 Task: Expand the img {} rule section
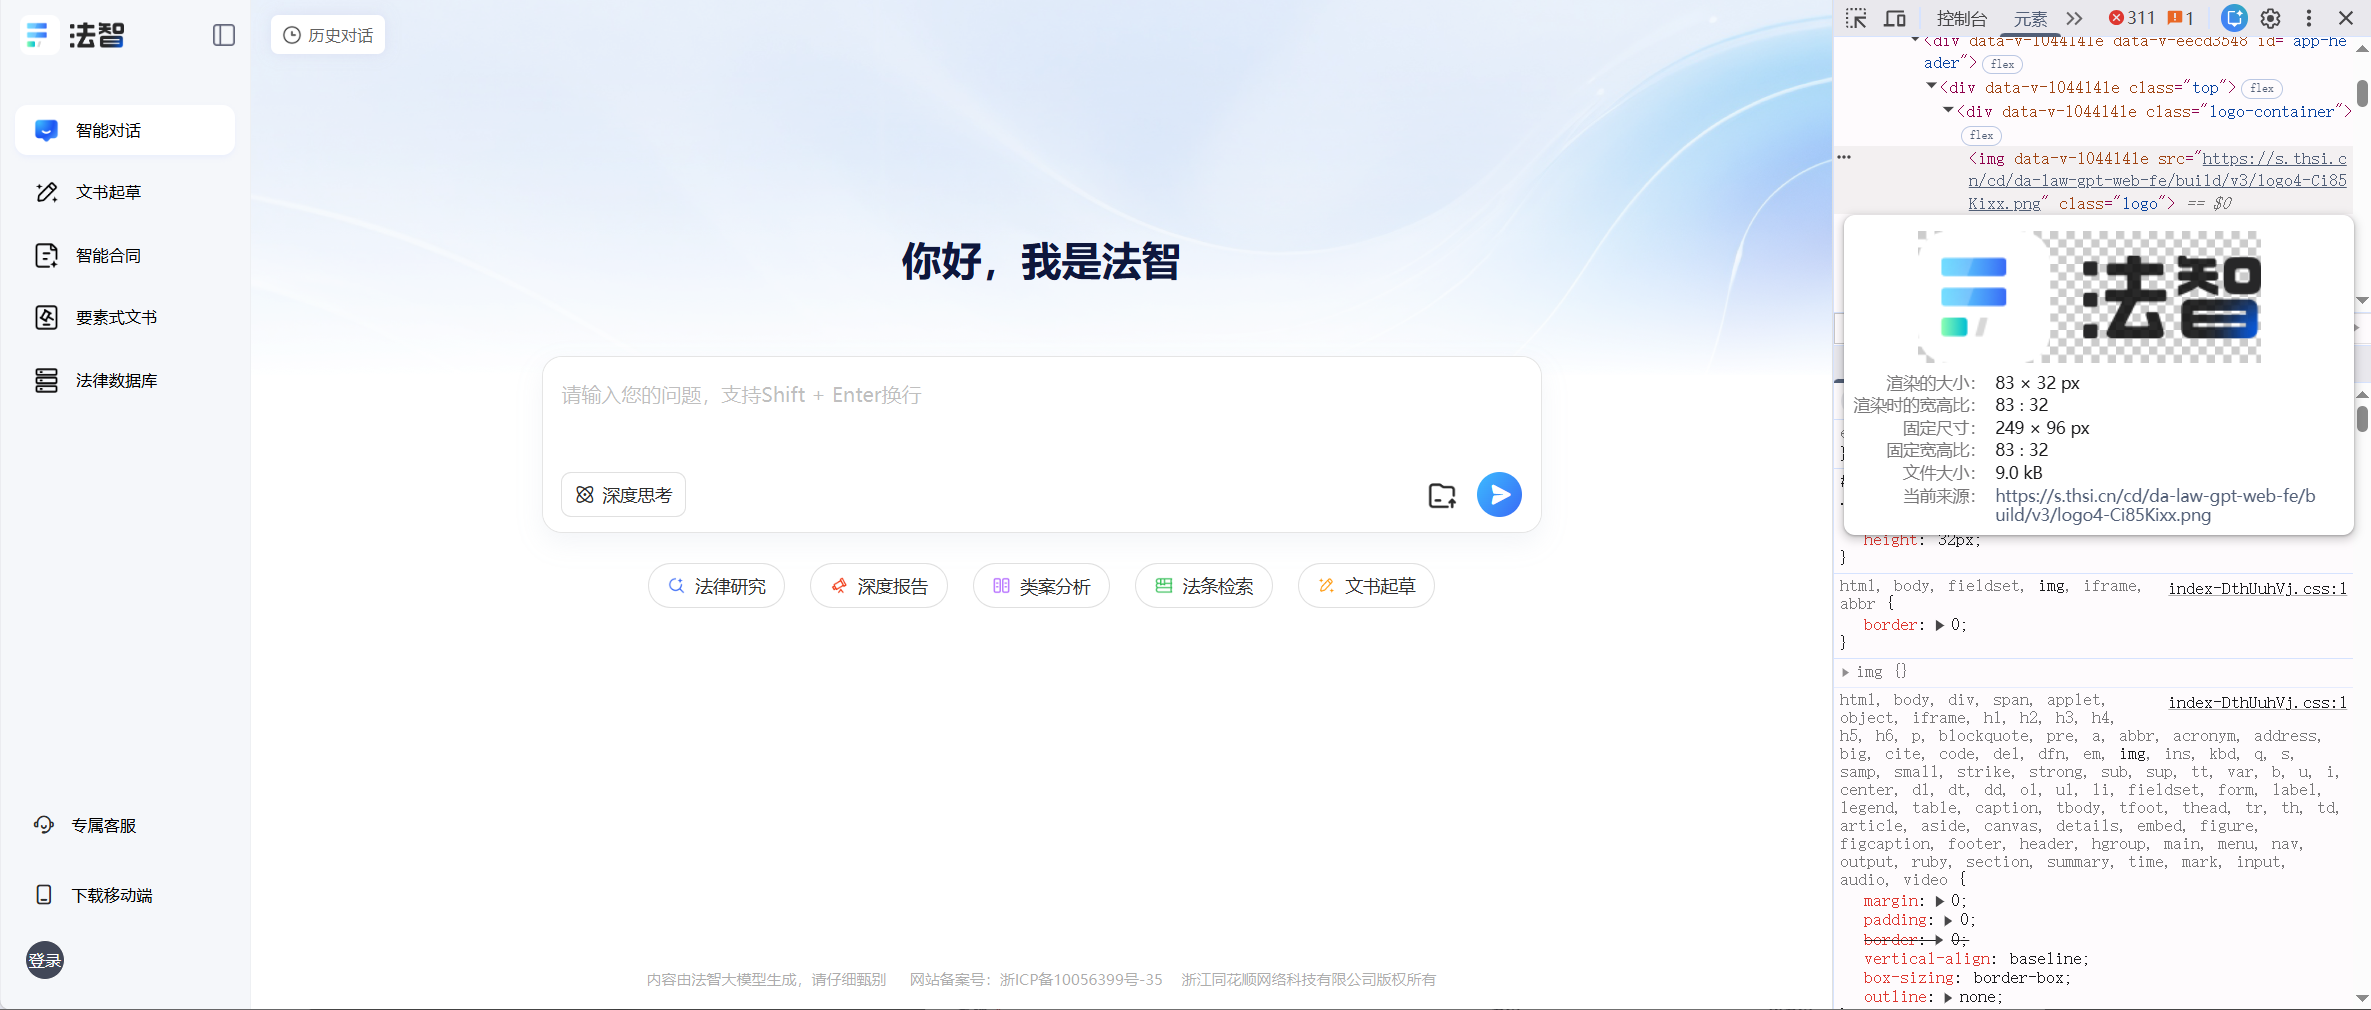[x=1846, y=672]
